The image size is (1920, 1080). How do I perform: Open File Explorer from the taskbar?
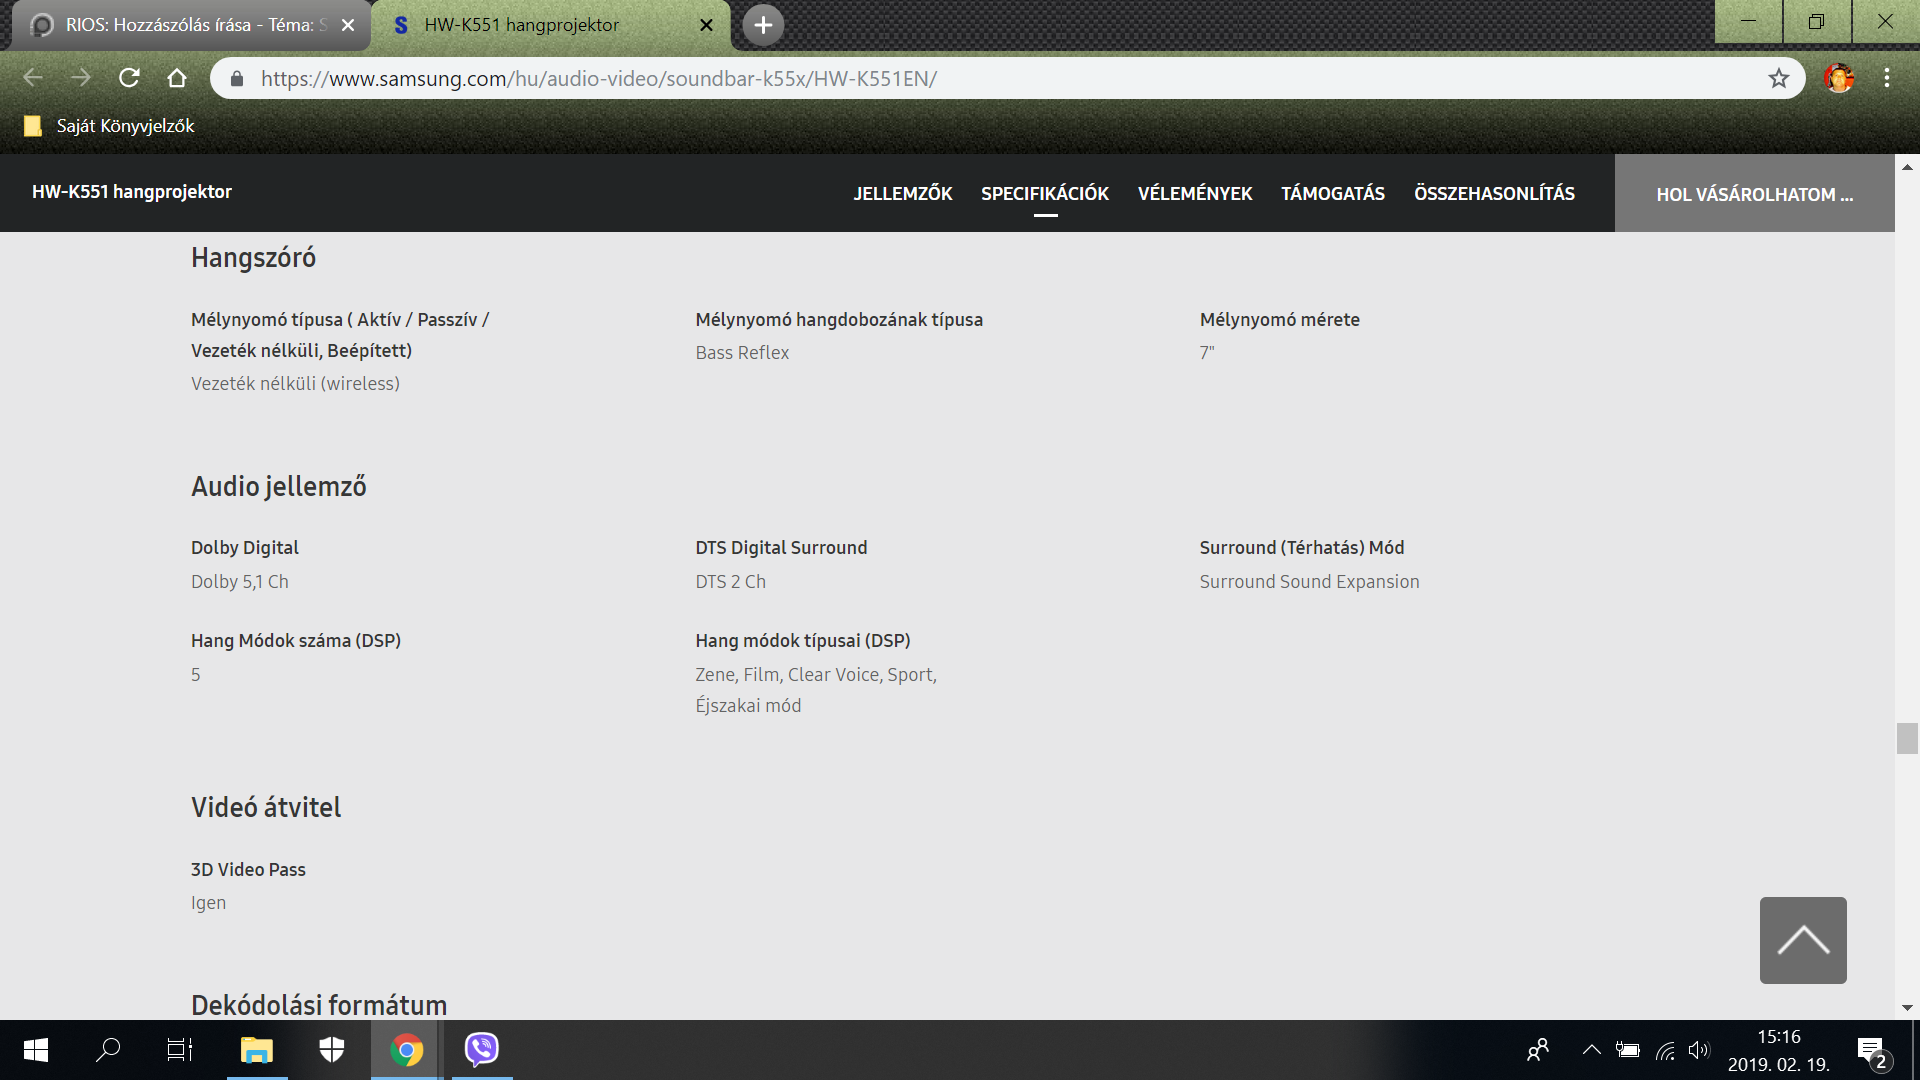257,1050
